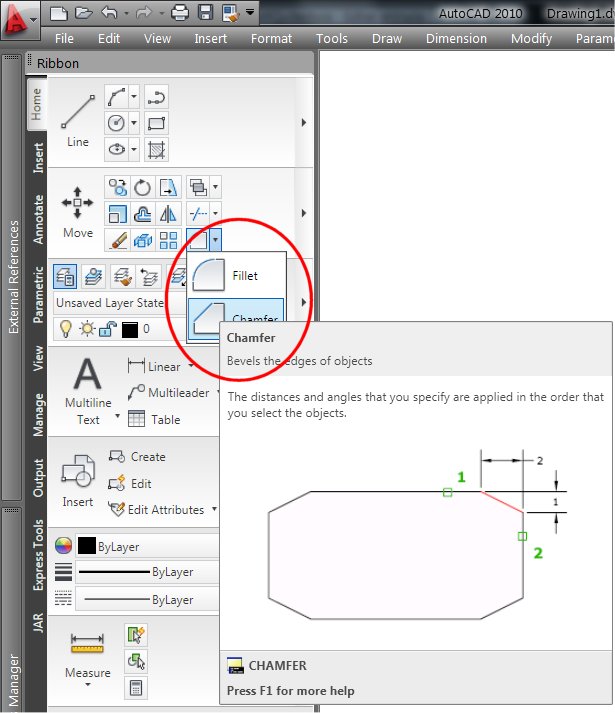Image resolution: width=615 pixels, height=713 pixels.
Task: Click Create block button
Action: coord(137,457)
